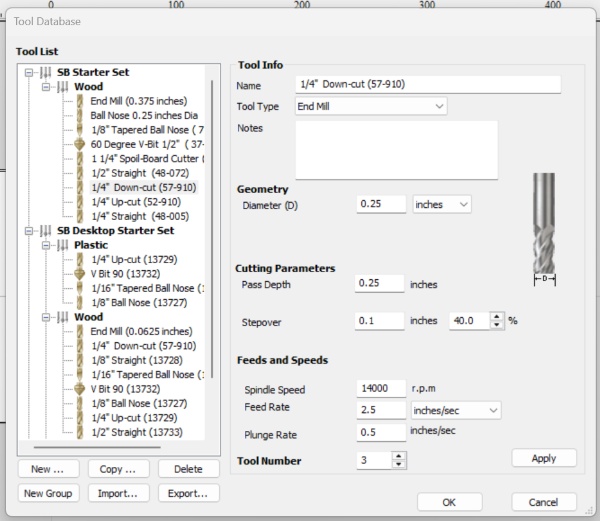Screen dimensions: 600x521
Task: Click the End Mill (0.375 inches) tool icon
Action: pyautogui.click(x=81, y=101)
